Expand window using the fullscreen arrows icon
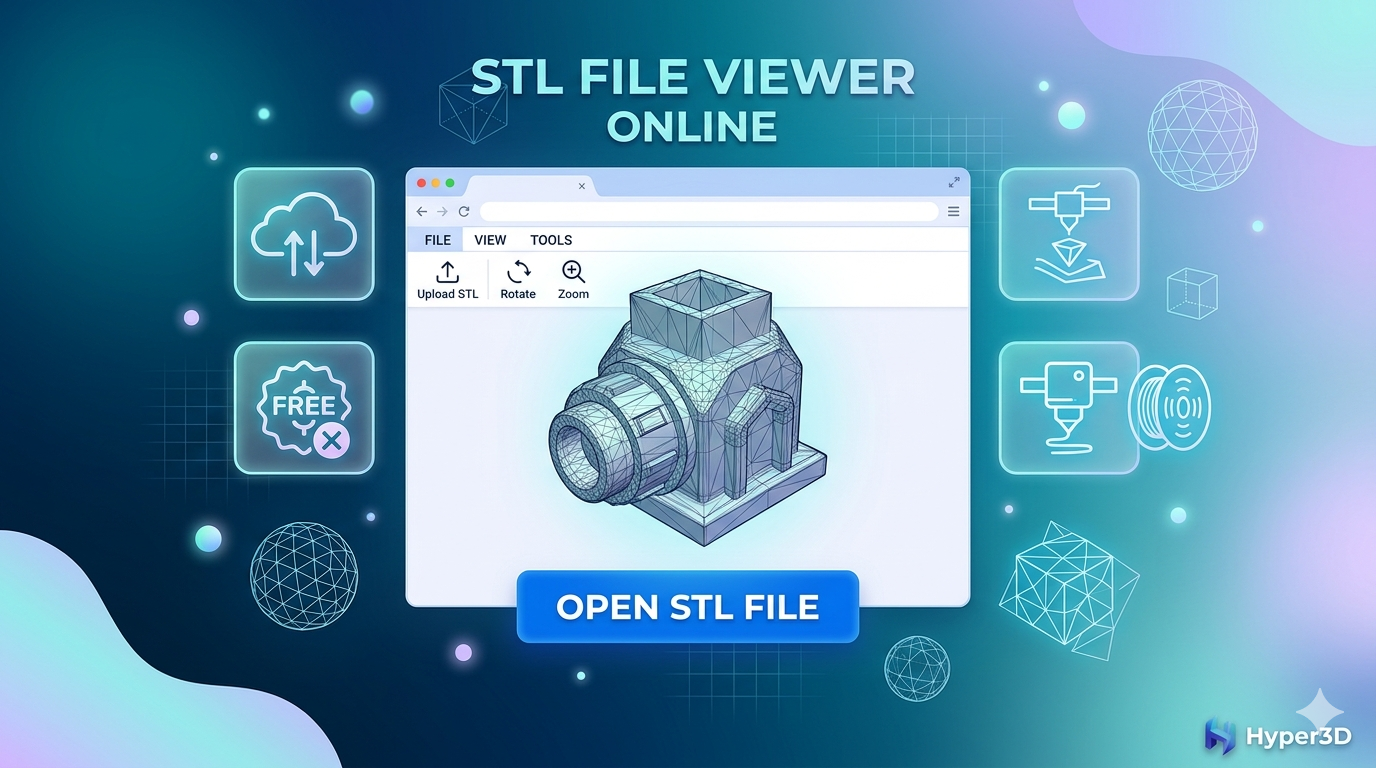Screen dimensions: 1376x768 (953, 182)
